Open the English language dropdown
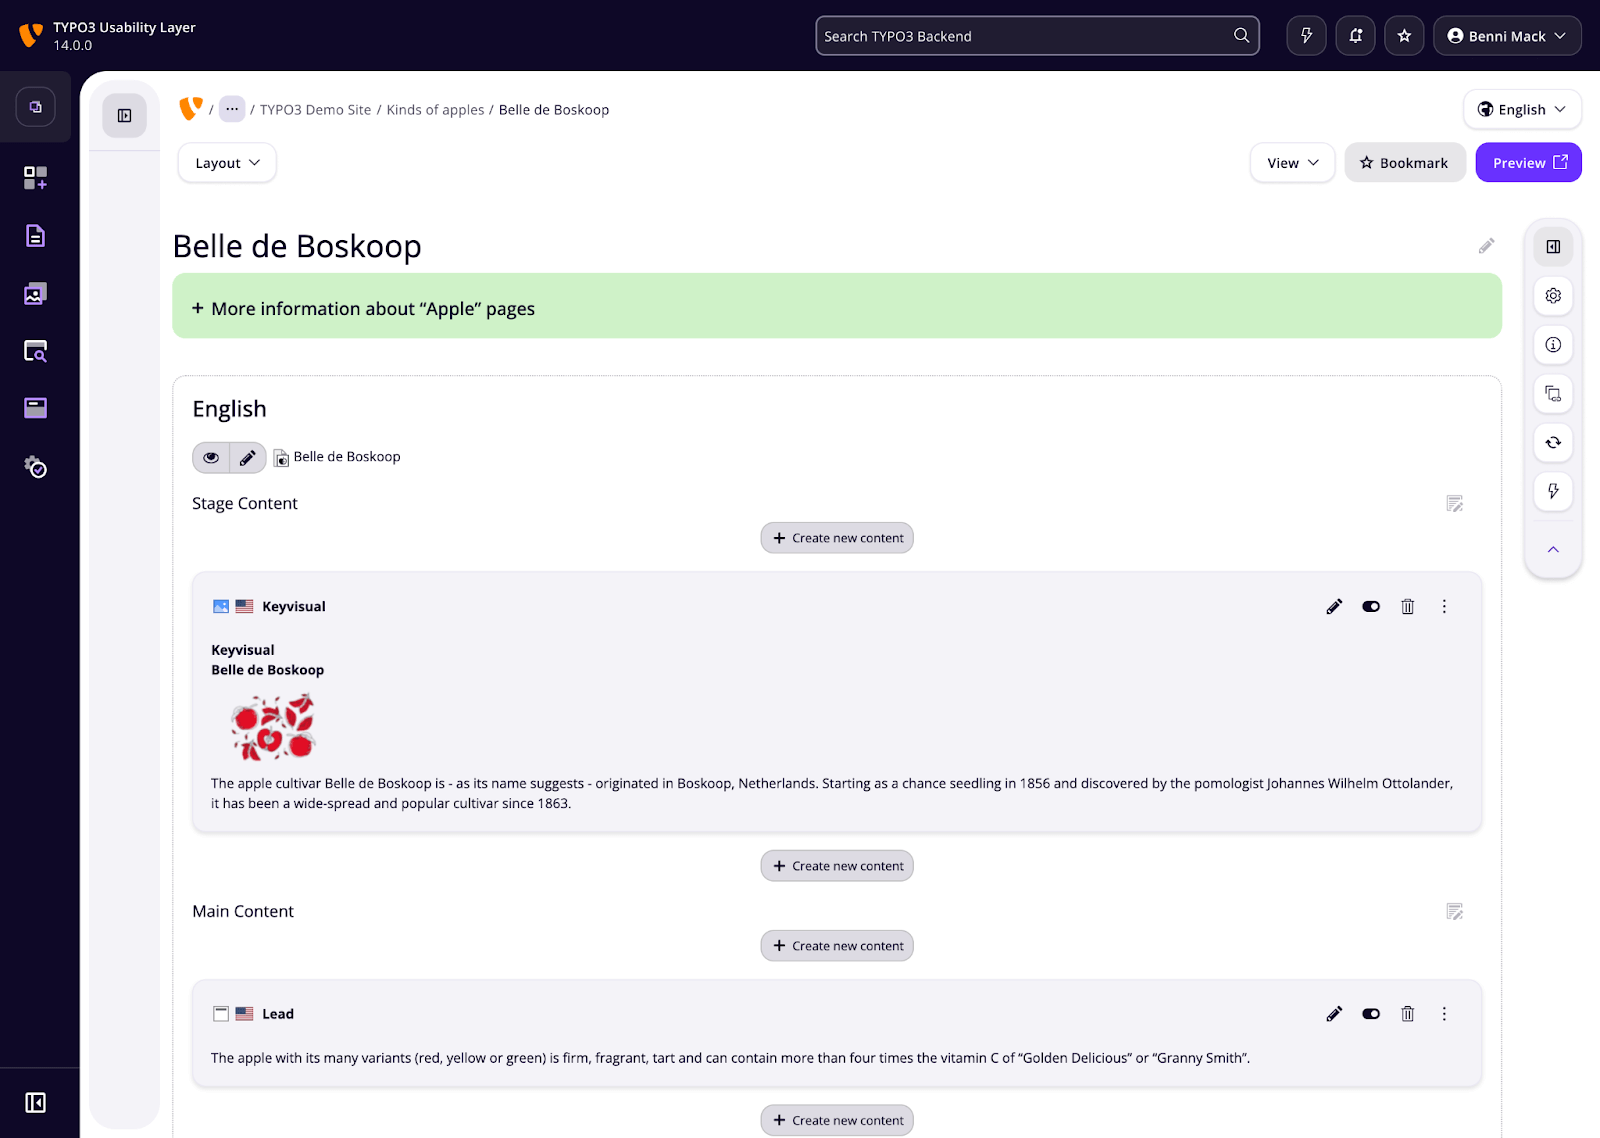 (1521, 110)
